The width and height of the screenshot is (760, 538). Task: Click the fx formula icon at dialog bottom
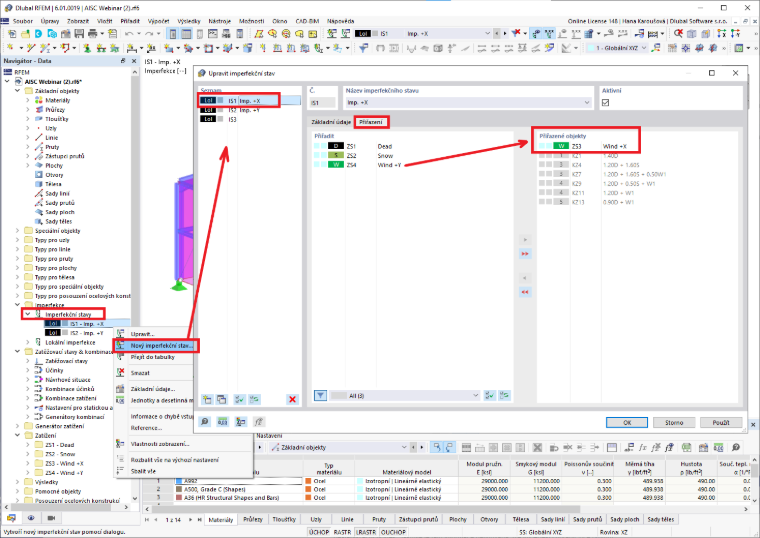[x=259, y=422]
